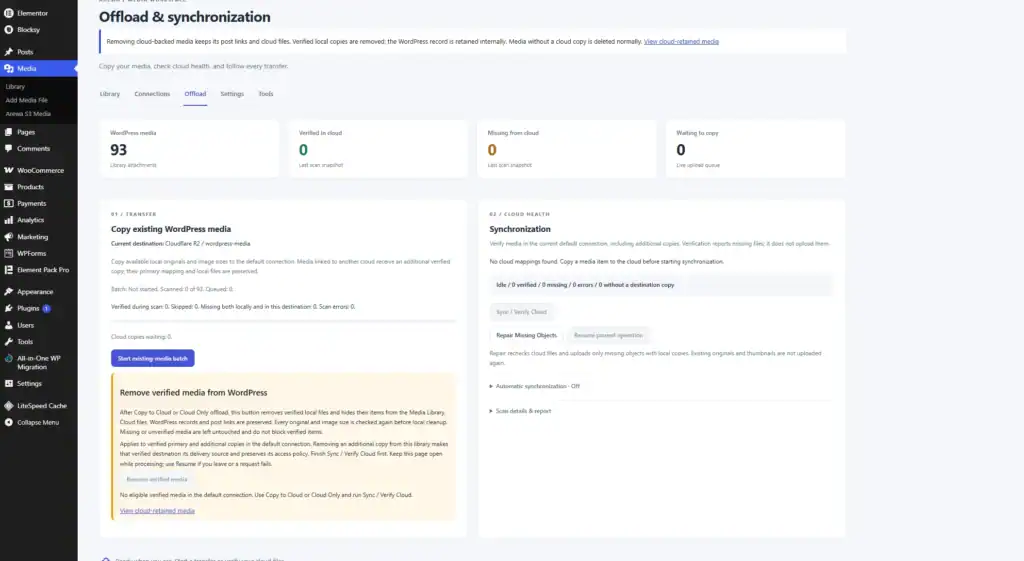This screenshot has width=1024, height=561.
Task: Click the Synchronization section heading
Action: 520,229
